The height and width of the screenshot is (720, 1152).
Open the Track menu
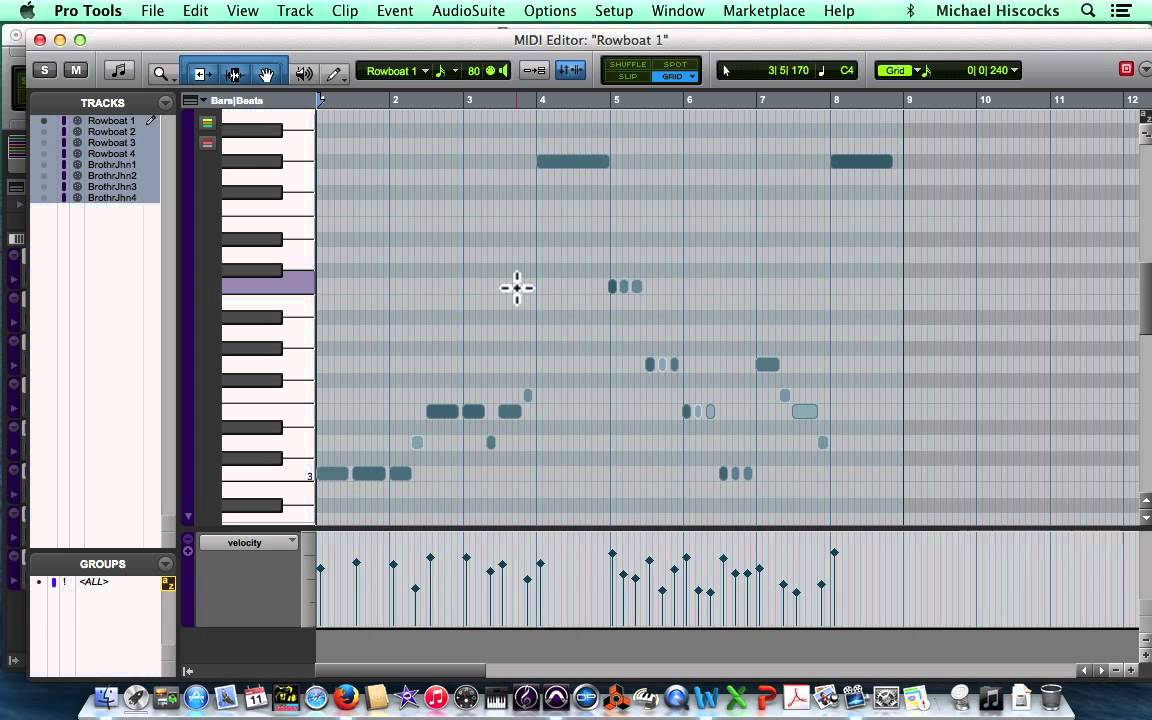[295, 11]
